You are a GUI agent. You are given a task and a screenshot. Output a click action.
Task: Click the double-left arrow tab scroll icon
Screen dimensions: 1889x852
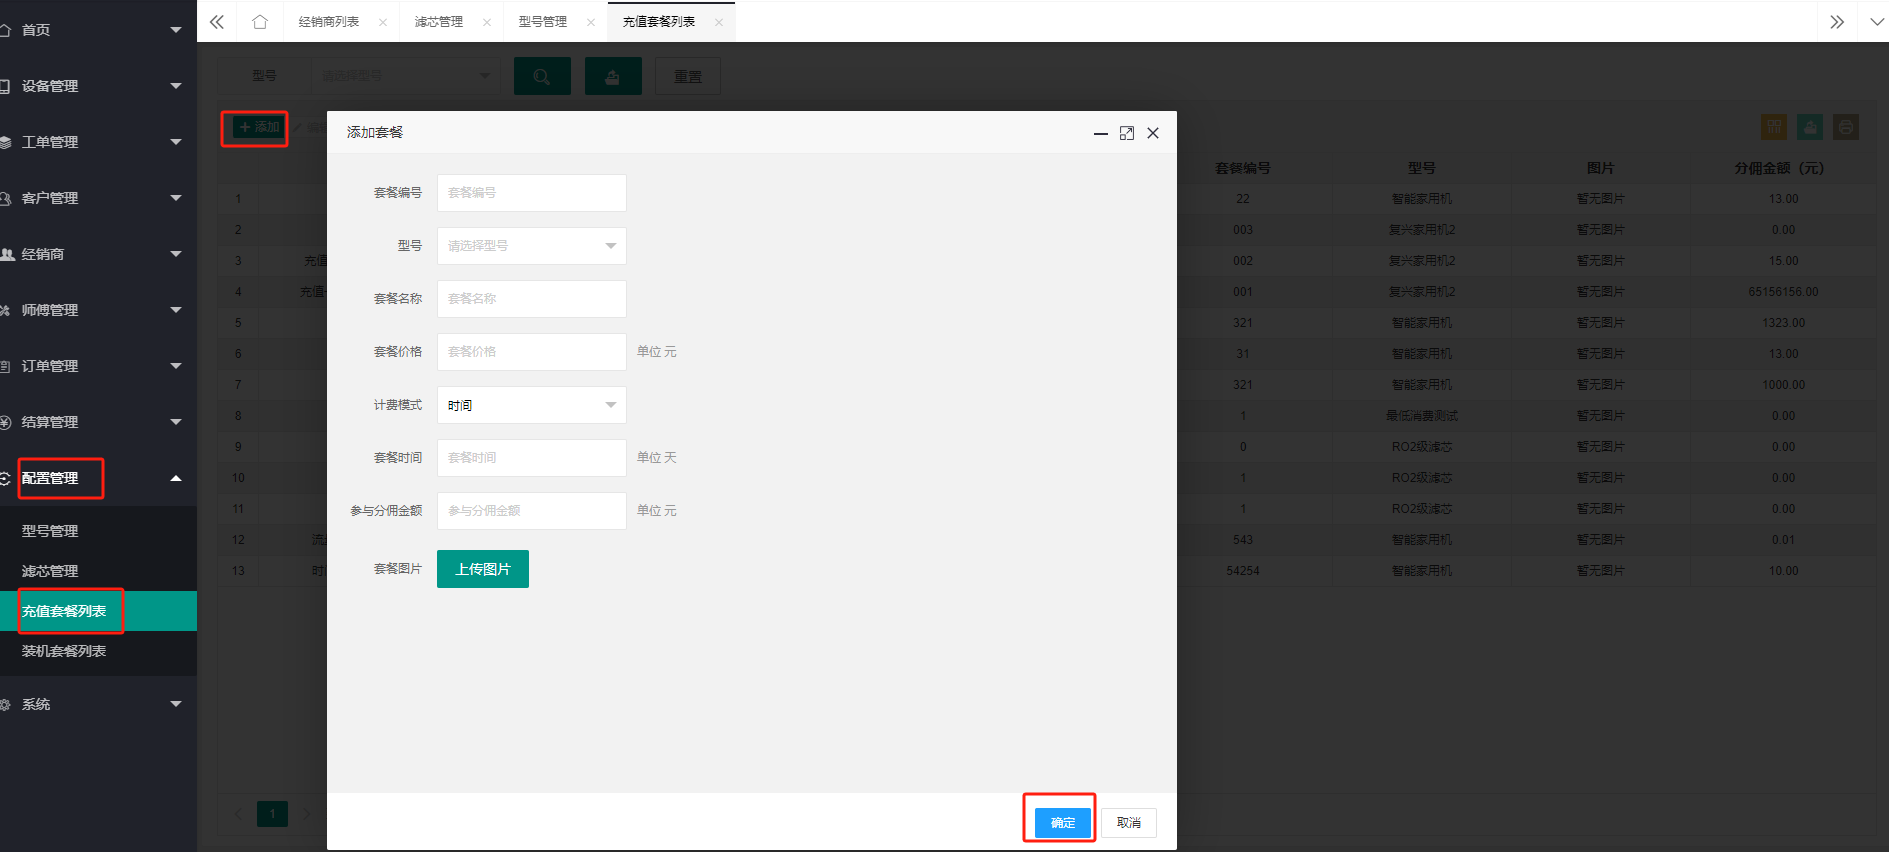[x=217, y=22]
